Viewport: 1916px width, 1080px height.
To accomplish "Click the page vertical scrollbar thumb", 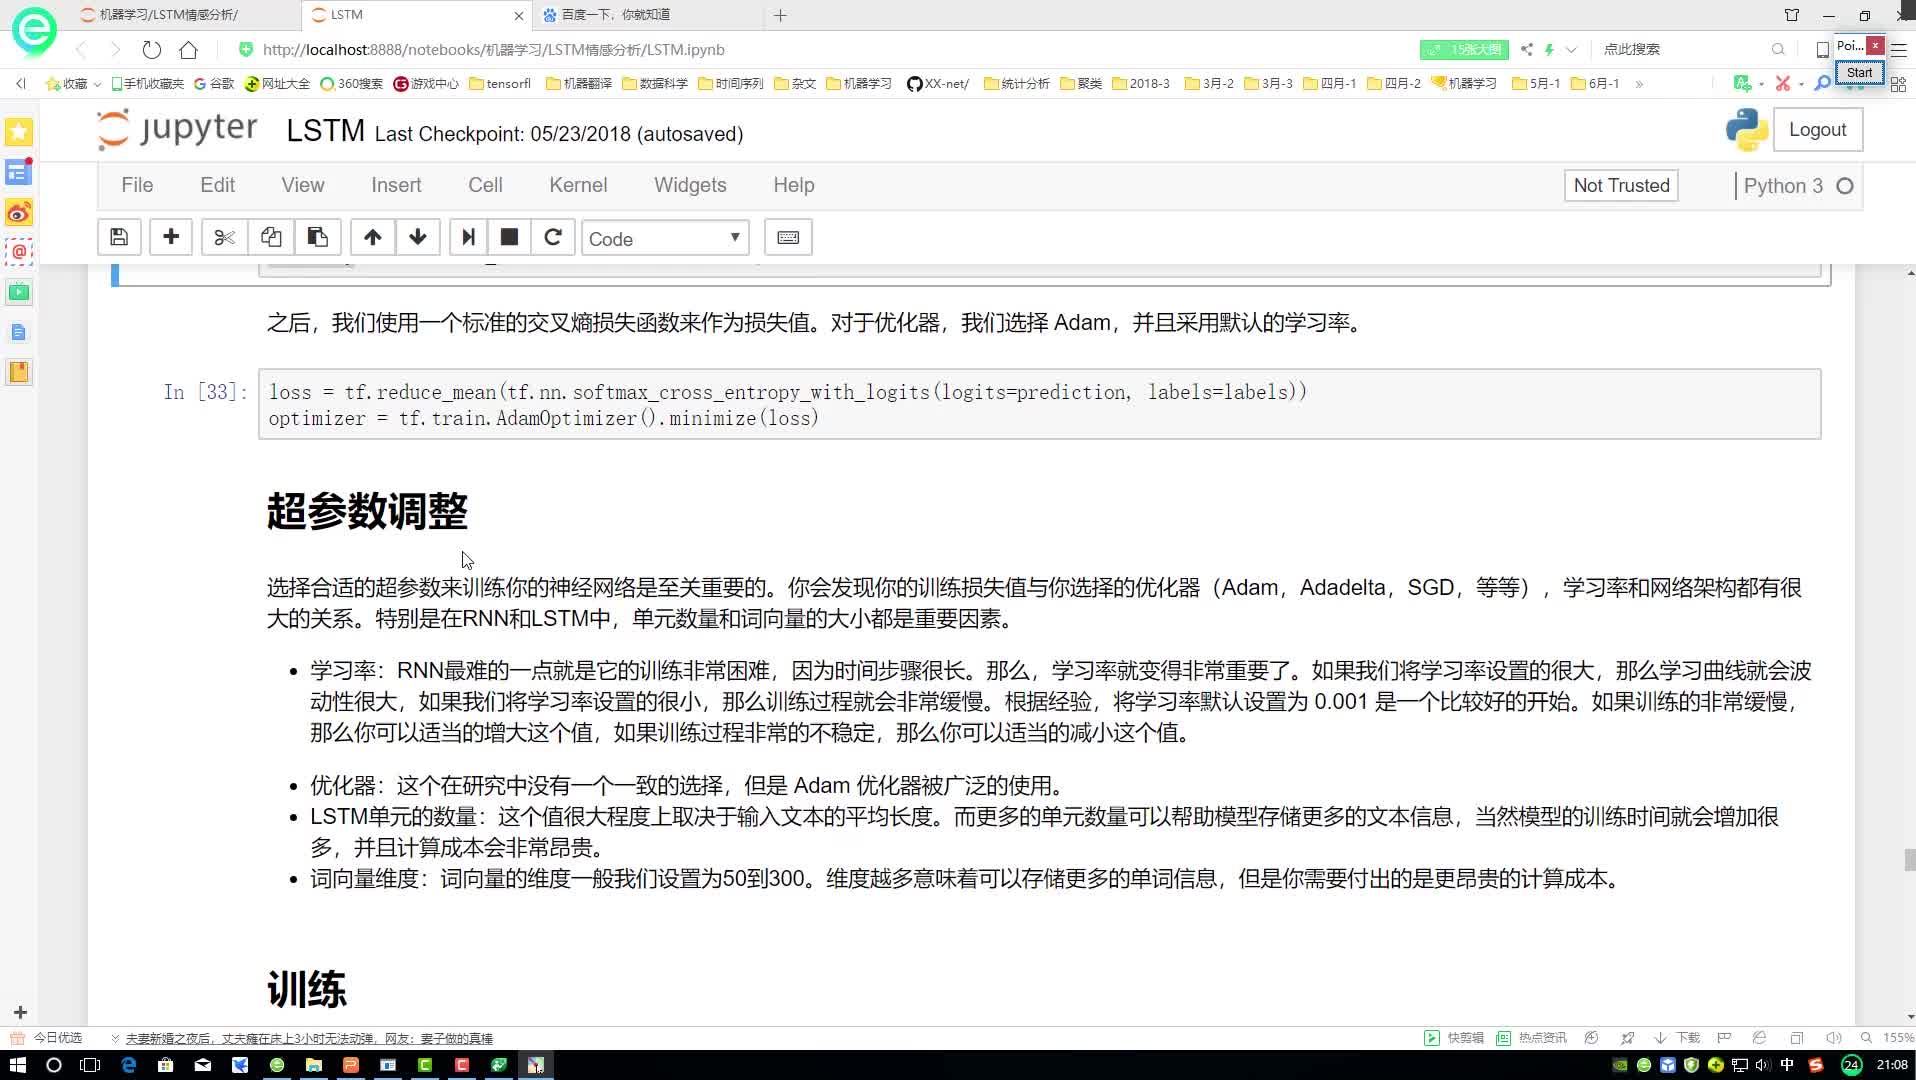I will 1909,859.
